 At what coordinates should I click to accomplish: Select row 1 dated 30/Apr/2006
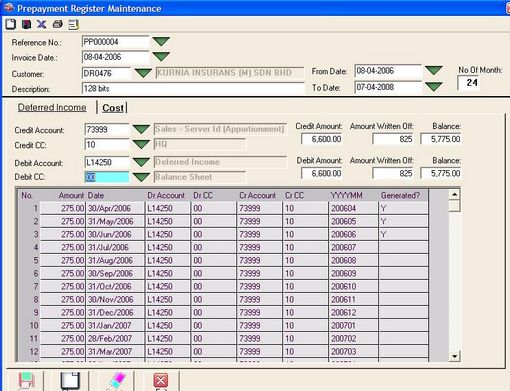tap(224, 208)
